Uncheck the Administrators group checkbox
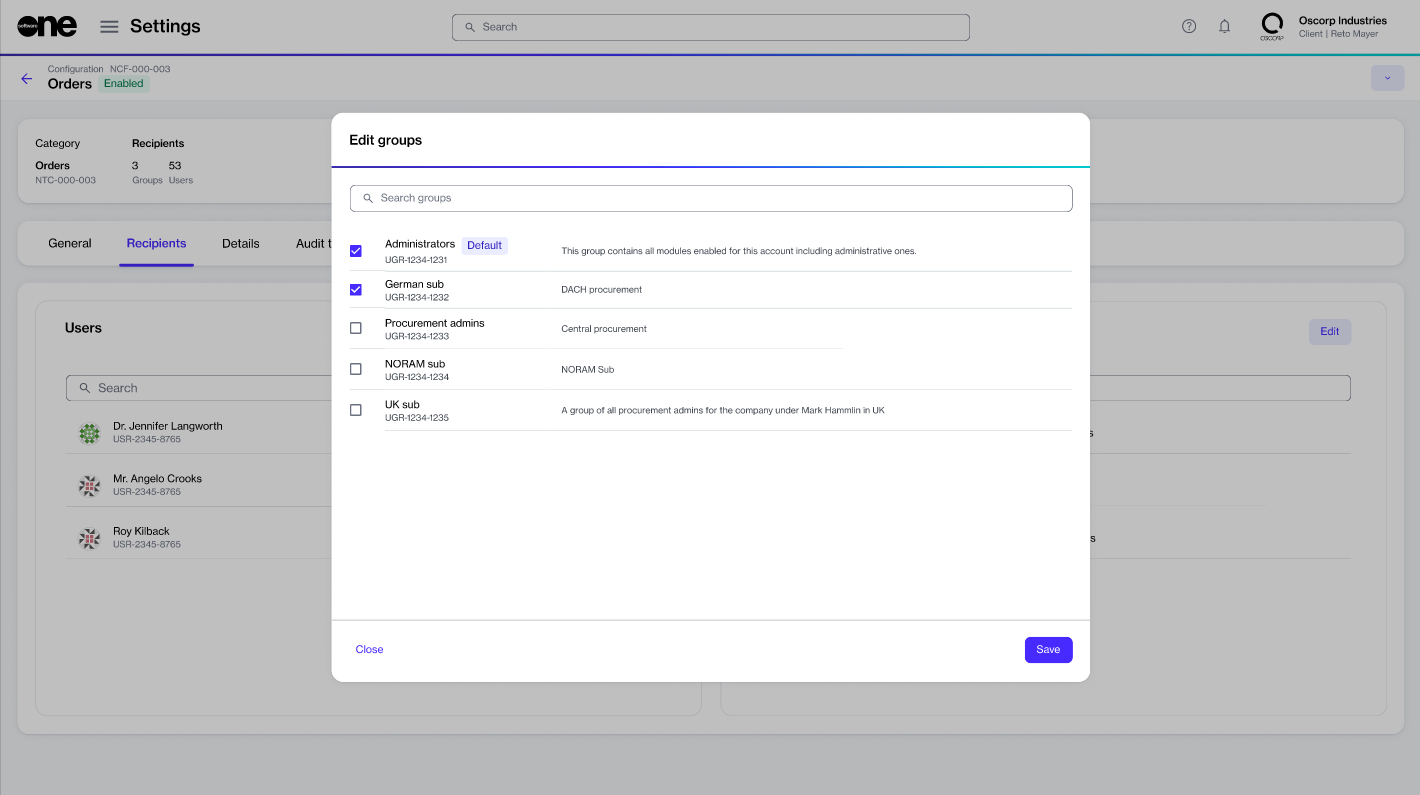1420x795 pixels. coord(356,251)
